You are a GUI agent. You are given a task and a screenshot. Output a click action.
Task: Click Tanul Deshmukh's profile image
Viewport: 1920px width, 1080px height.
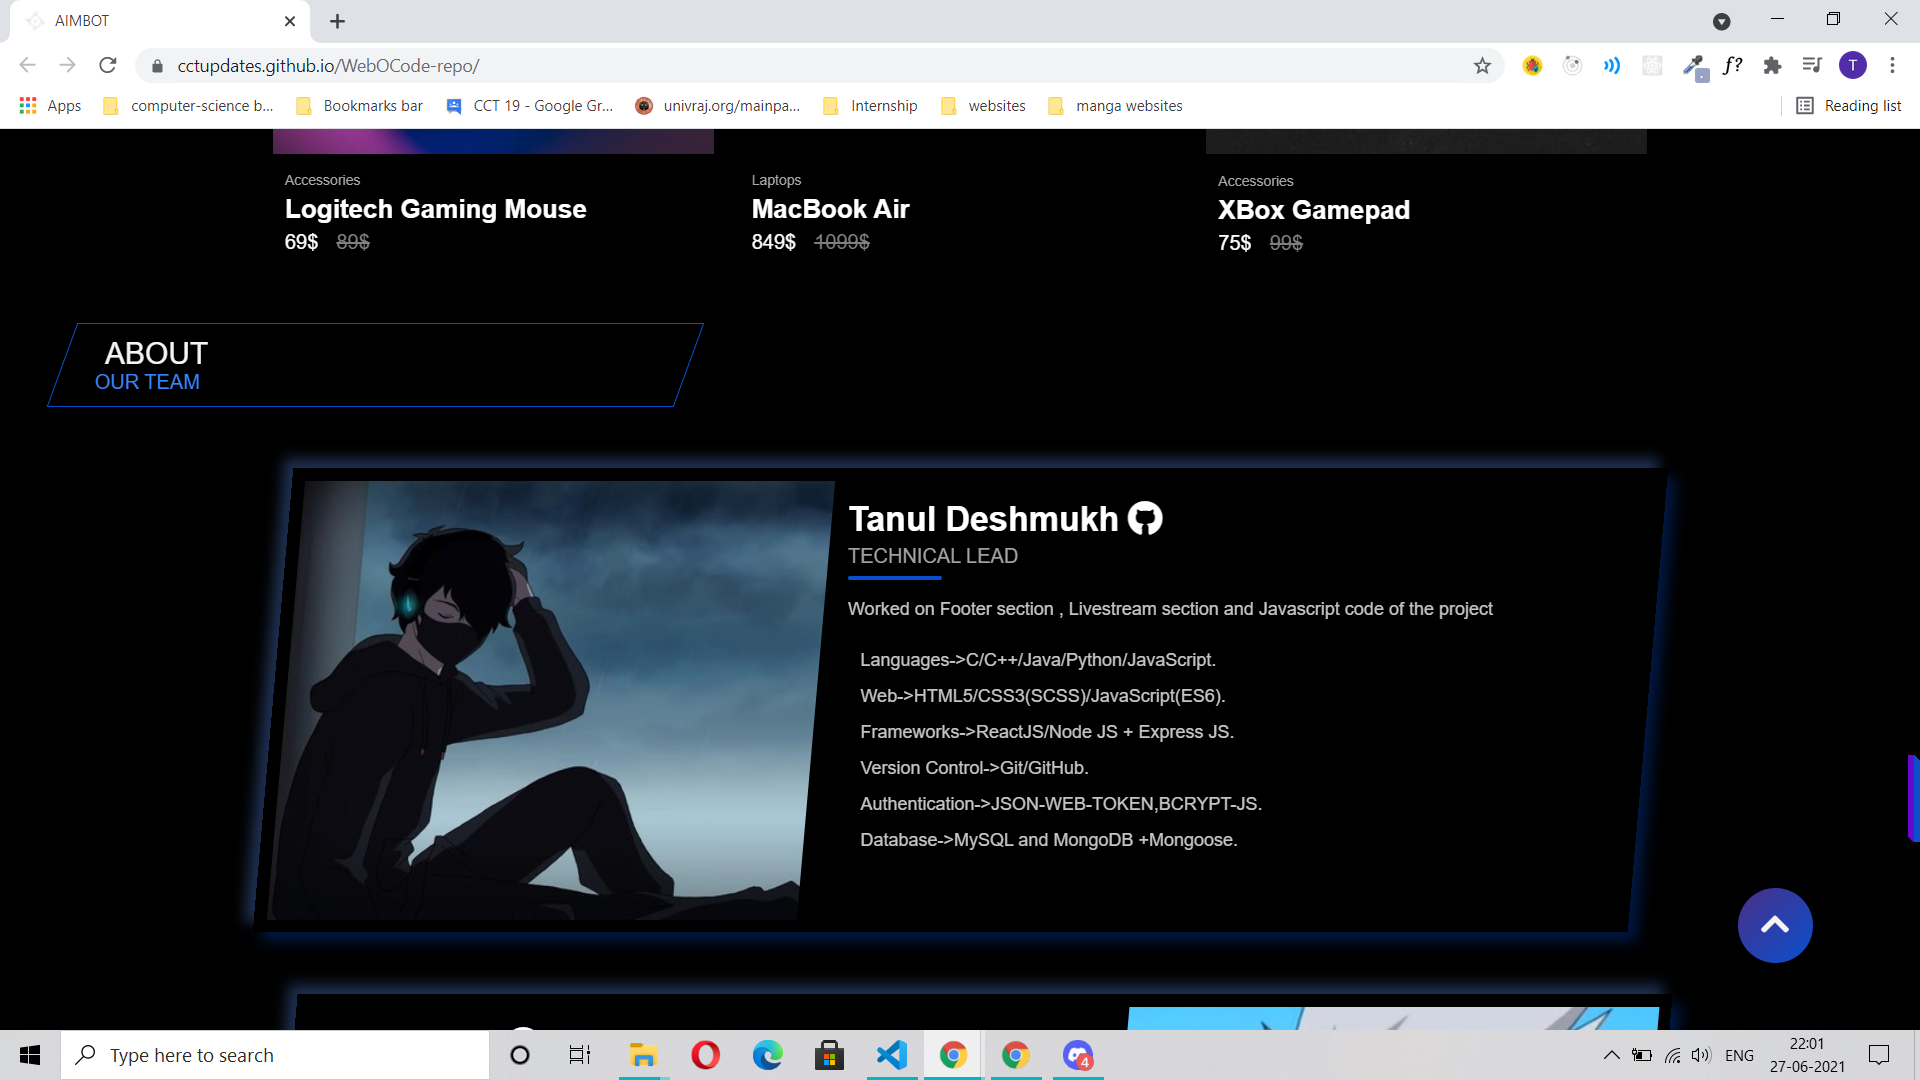point(550,700)
